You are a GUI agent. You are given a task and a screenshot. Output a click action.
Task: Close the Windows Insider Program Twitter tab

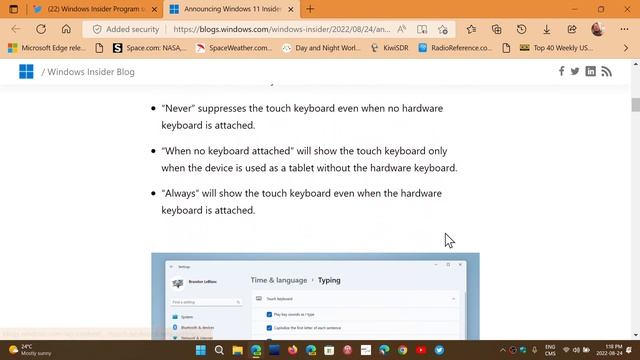point(154,9)
